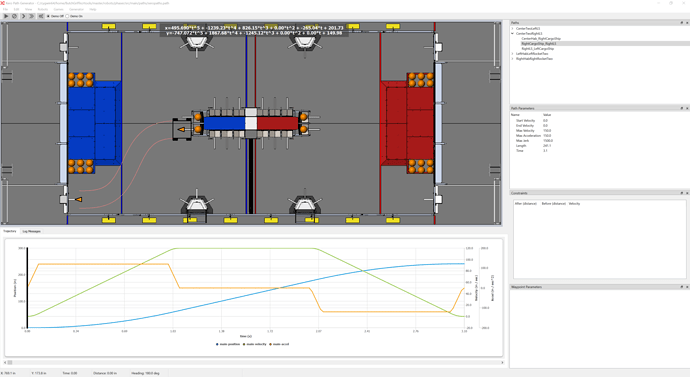Click the double chevron fast-forward icon
Image resolution: width=690 pixels, height=377 pixels.
(31, 16)
